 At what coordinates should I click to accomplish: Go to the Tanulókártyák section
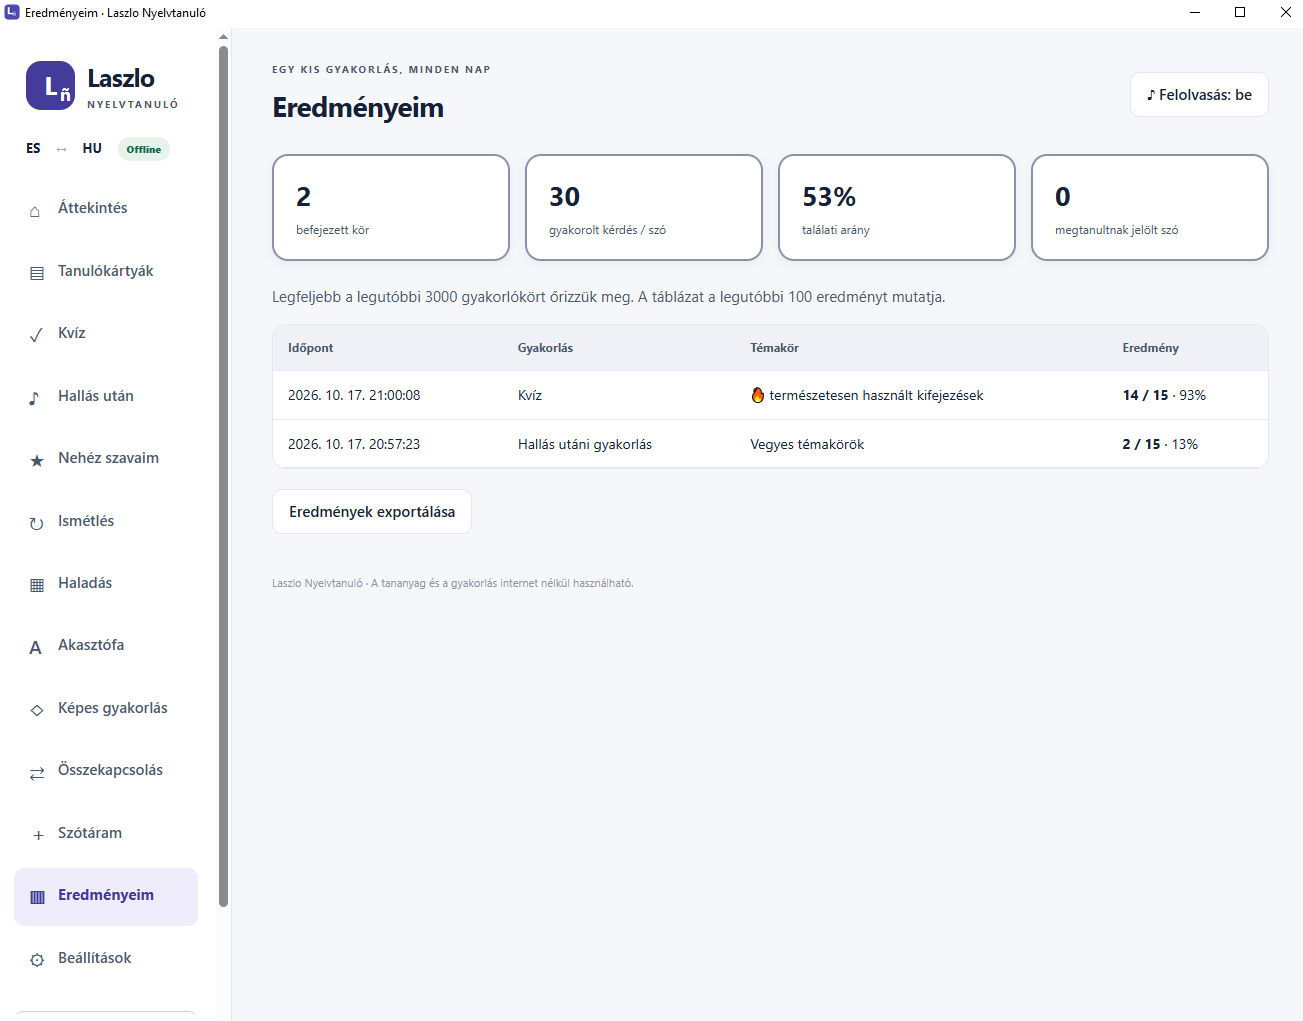106,271
